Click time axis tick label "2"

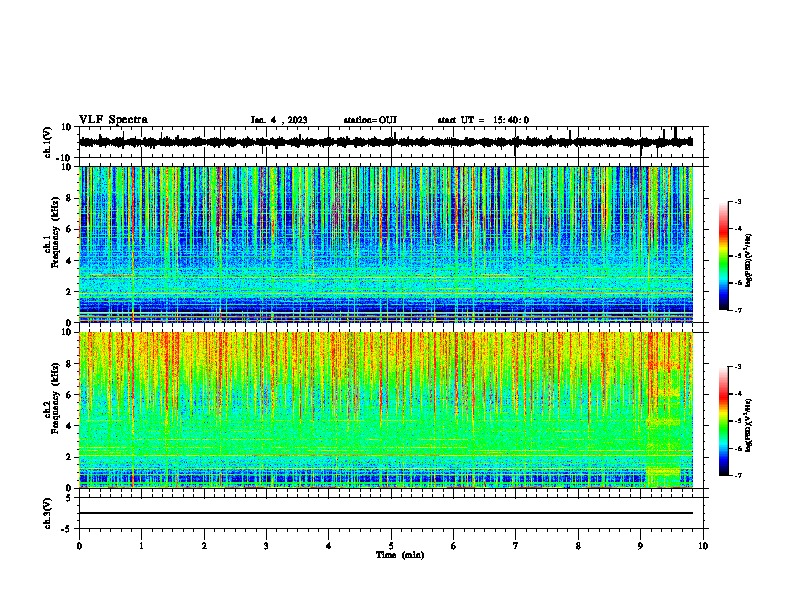tap(204, 546)
